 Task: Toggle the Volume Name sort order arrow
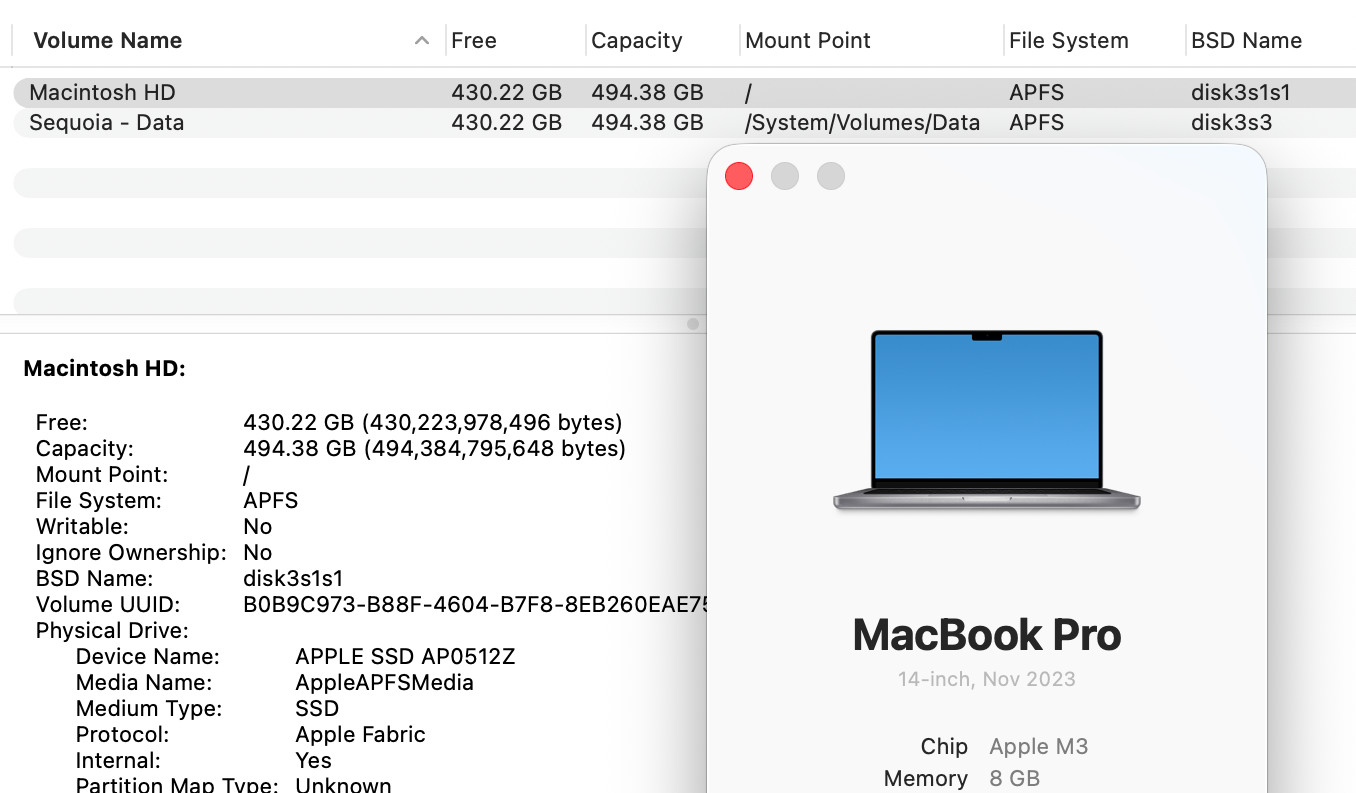[422, 41]
